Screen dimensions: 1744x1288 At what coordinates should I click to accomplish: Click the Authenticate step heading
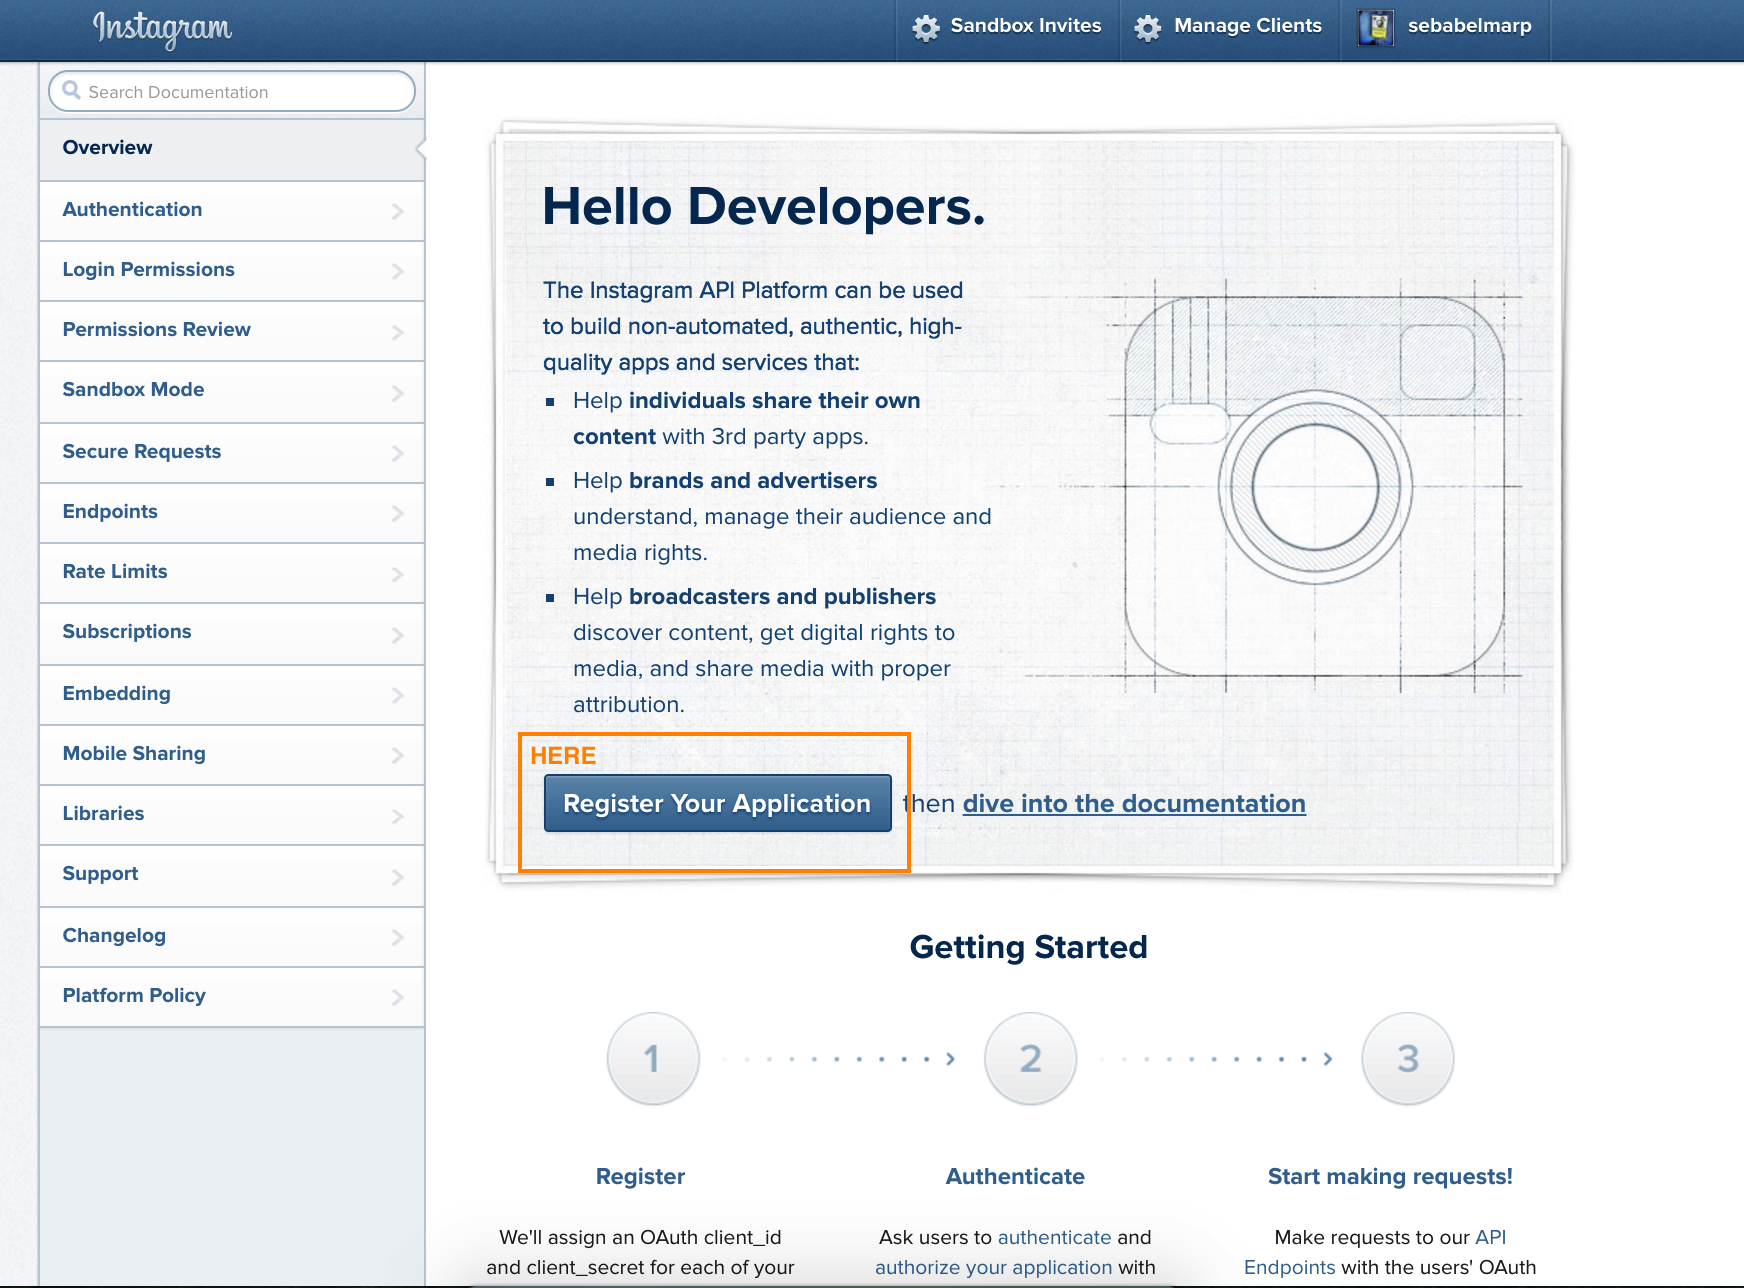(x=1015, y=1176)
